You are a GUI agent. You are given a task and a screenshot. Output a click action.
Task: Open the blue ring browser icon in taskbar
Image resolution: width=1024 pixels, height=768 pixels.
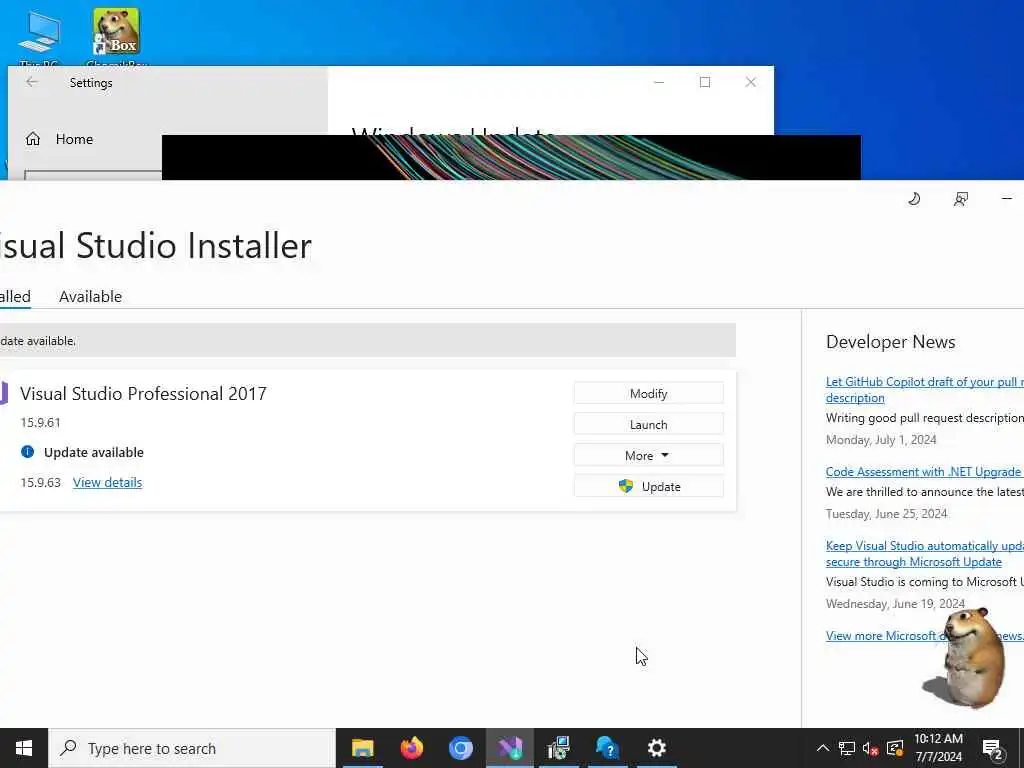460,748
